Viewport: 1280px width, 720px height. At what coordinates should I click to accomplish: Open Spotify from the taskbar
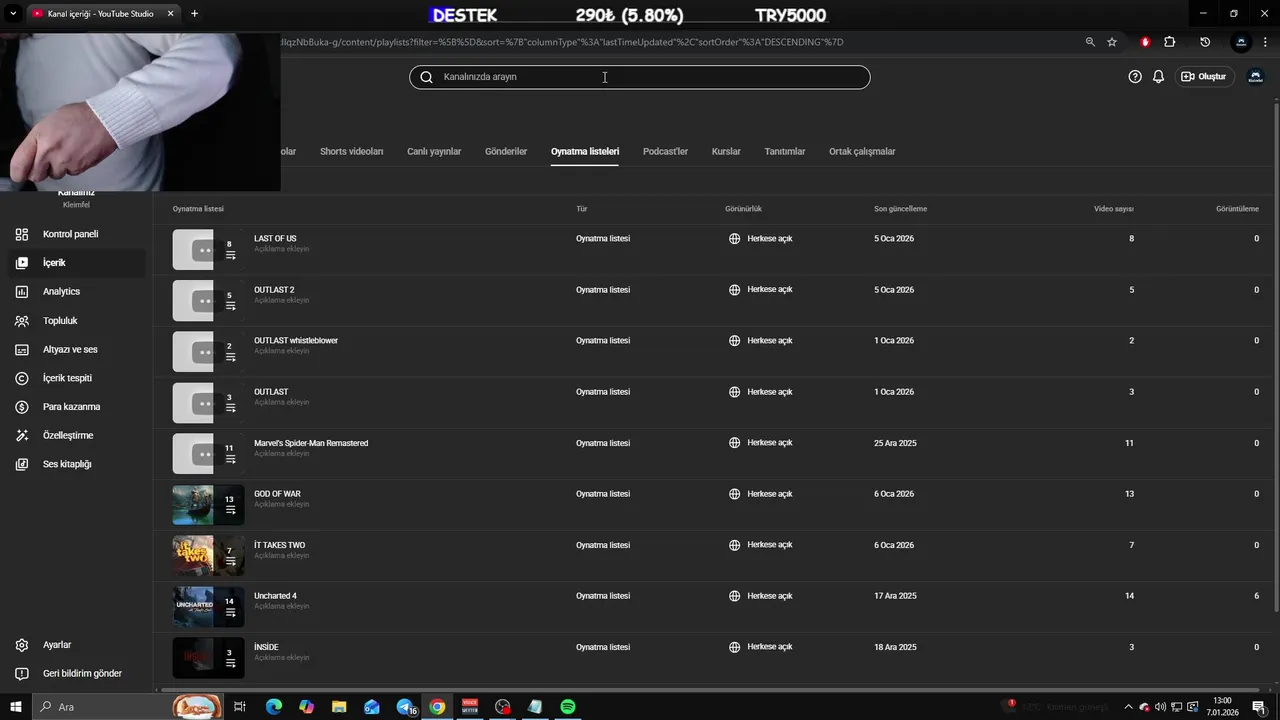pyautogui.click(x=568, y=707)
